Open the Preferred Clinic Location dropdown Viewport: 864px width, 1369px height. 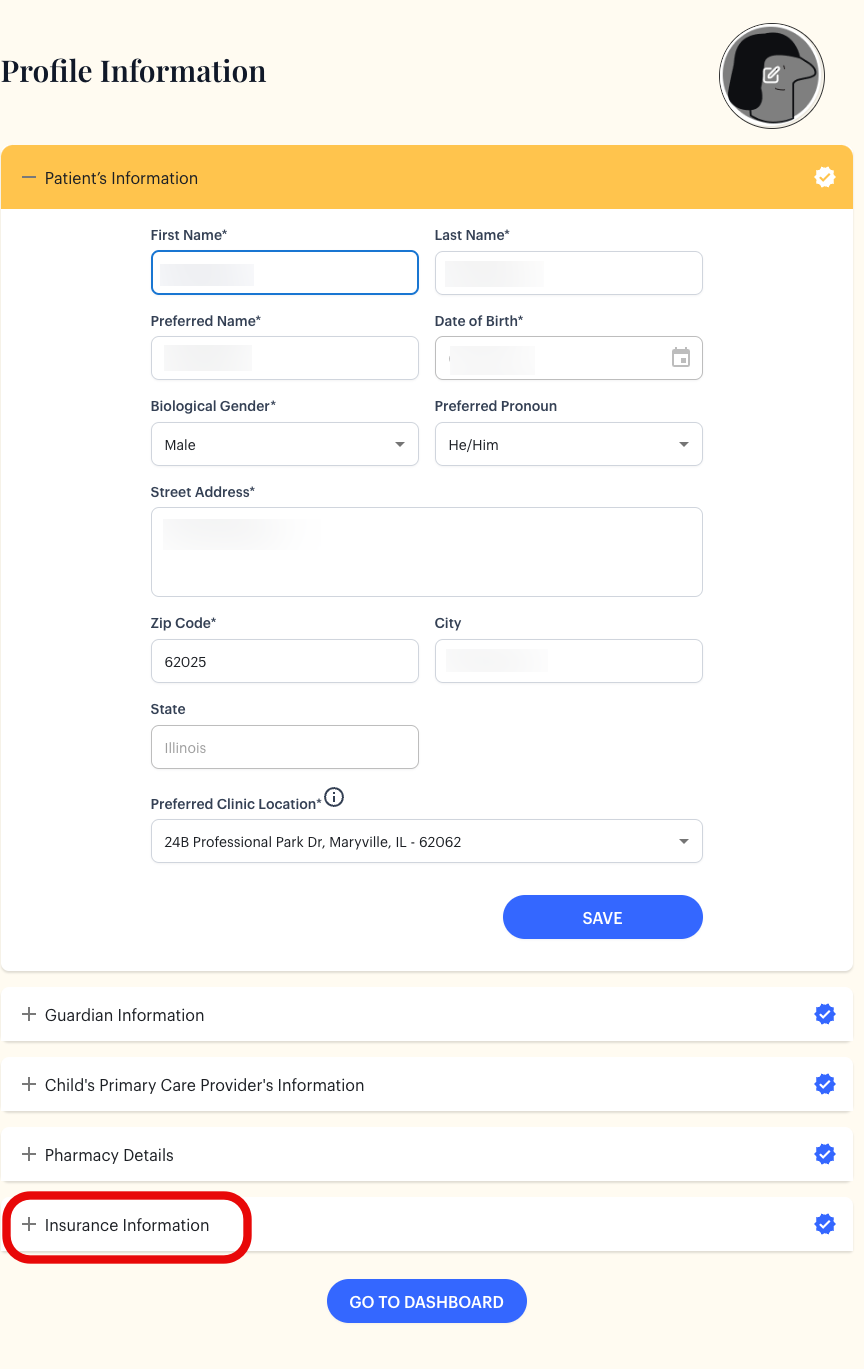coord(427,842)
